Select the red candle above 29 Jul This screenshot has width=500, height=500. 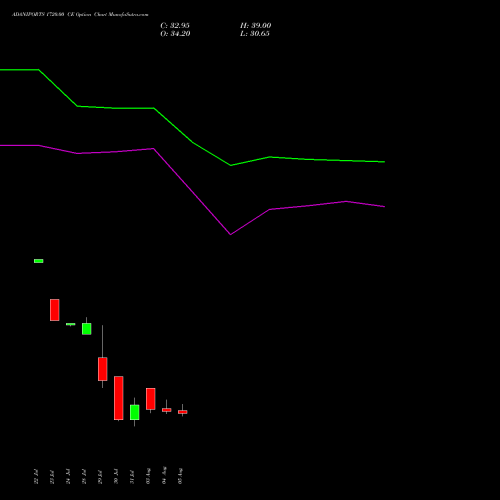(x=103, y=369)
